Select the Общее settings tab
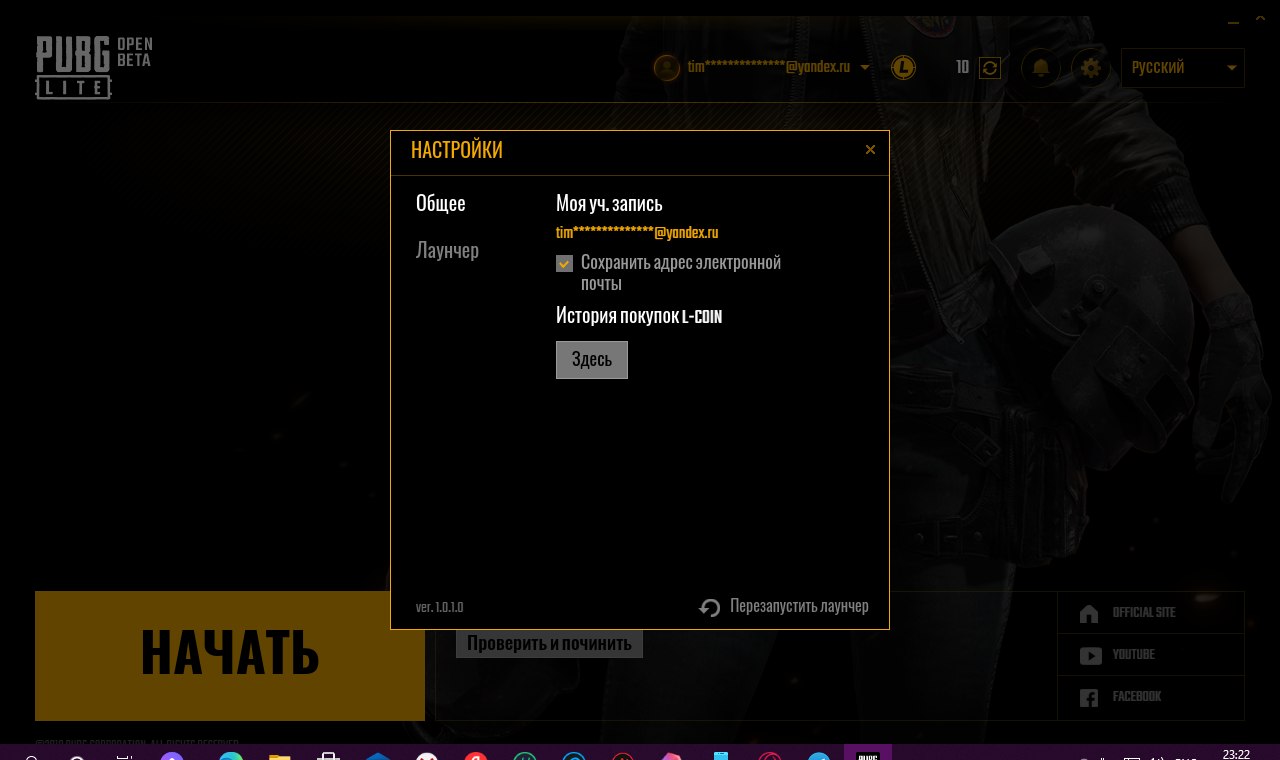 pyautogui.click(x=441, y=203)
